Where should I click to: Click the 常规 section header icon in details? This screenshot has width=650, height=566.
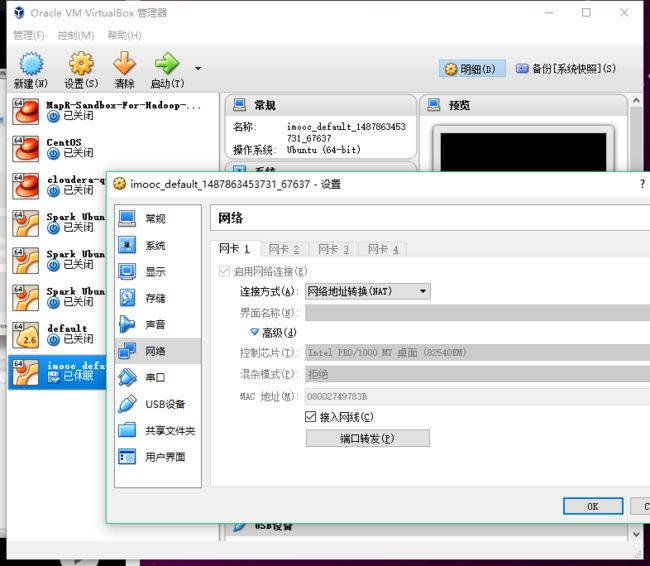click(239, 104)
